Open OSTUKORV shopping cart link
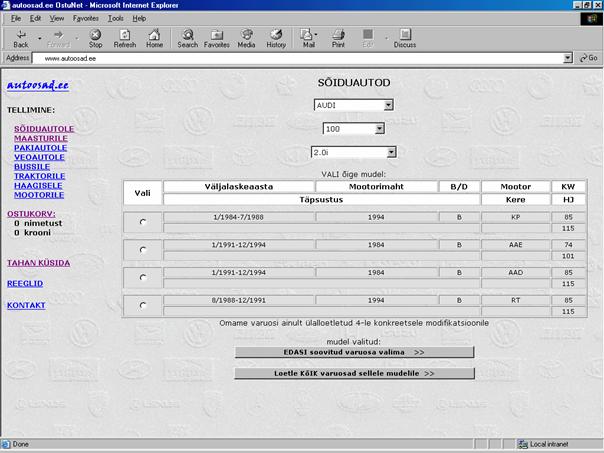Viewport: 604px width, 453px height. pos(31,214)
